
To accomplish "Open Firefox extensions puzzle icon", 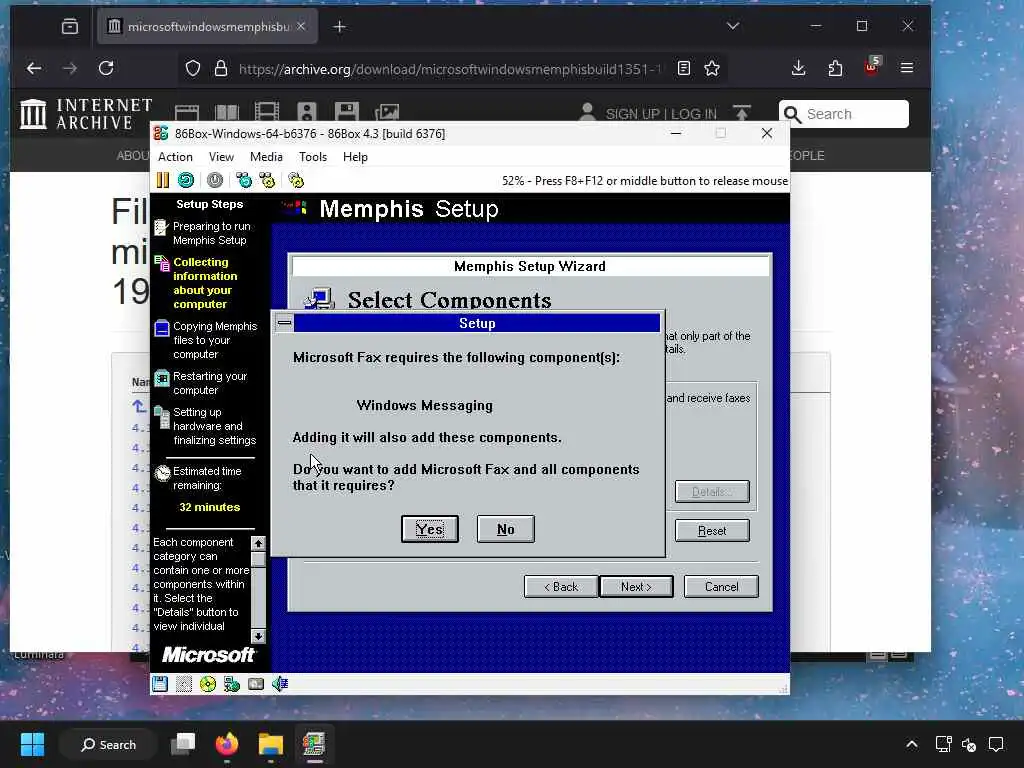I will [x=835, y=68].
